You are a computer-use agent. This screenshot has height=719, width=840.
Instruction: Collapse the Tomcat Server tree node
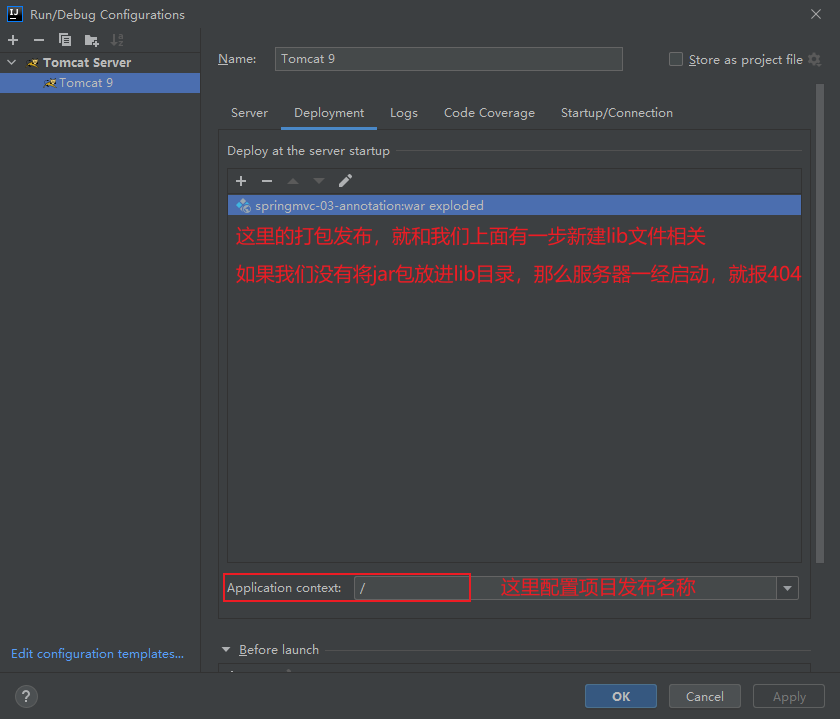pyautogui.click(x=11, y=62)
